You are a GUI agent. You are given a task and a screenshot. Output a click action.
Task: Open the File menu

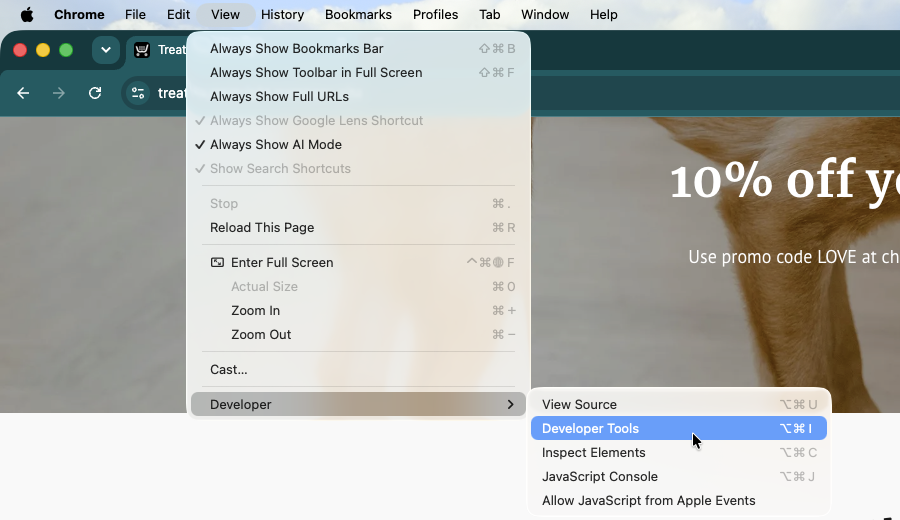tap(135, 14)
